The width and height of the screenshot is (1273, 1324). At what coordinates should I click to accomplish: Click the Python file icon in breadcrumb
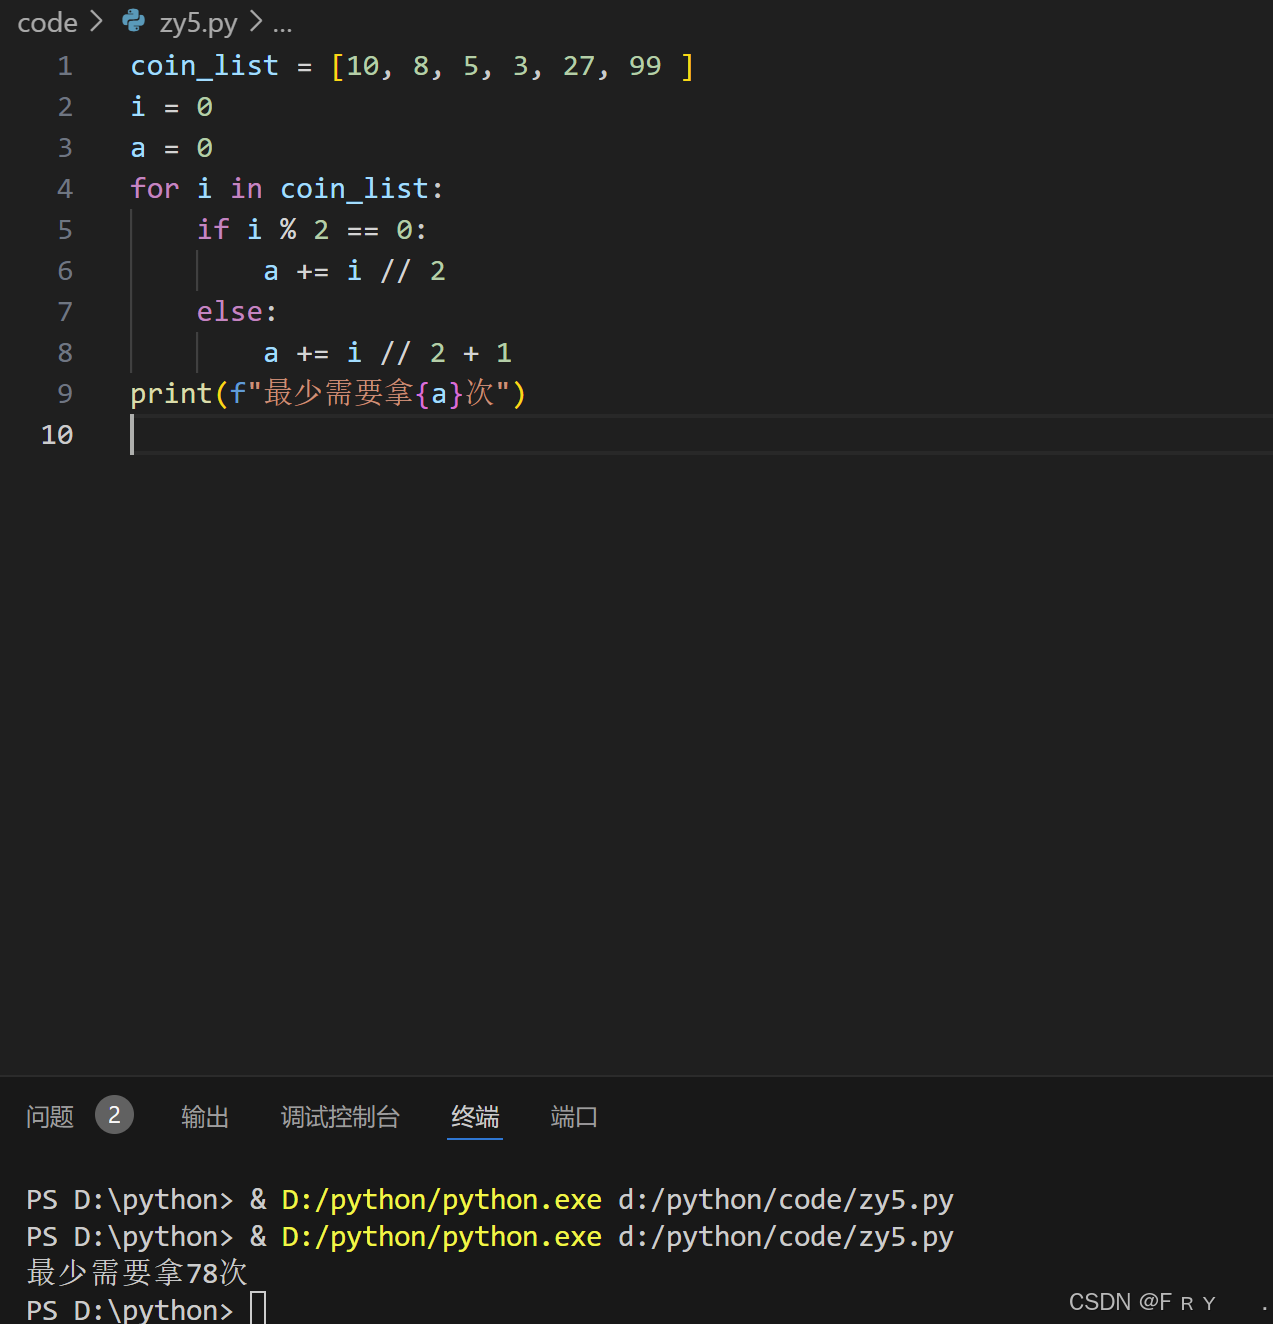coord(134,20)
